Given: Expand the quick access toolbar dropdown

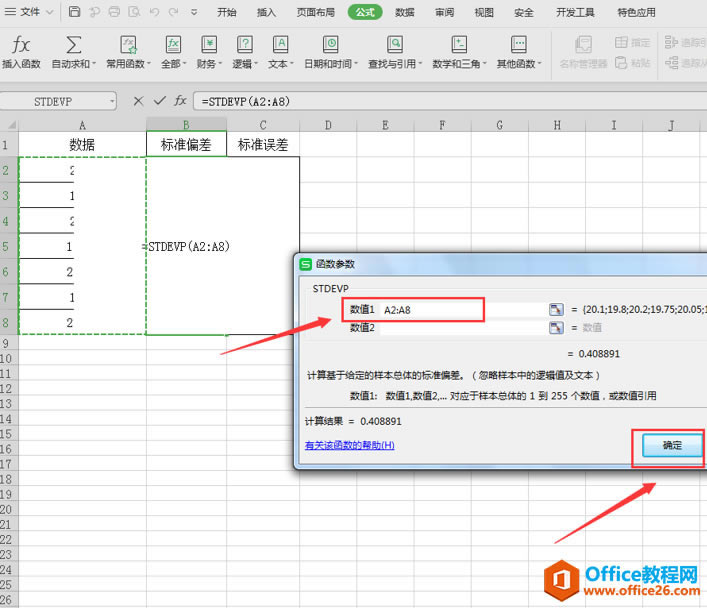Looking at the screenshot, I should [194, 12].
